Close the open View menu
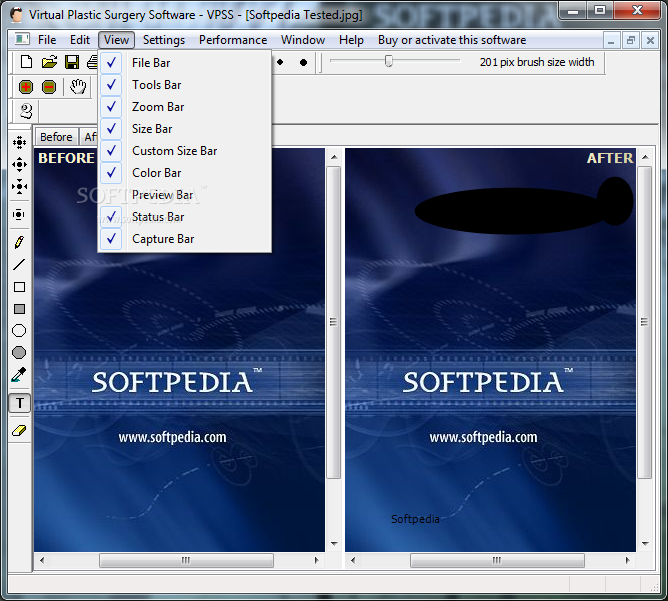Image resolution: width=668 pixels, height=601 pixels. (116, 40)
